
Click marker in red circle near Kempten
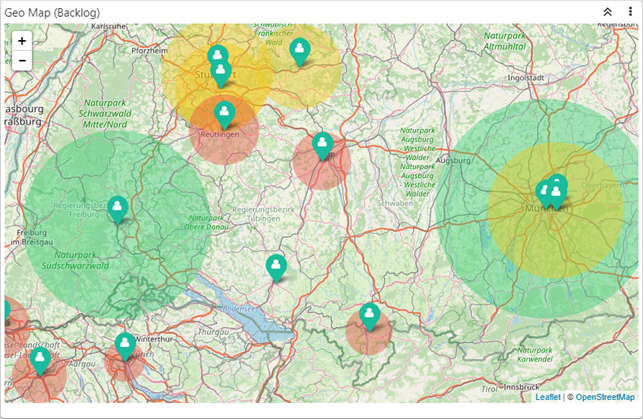[x=370, y=316]
